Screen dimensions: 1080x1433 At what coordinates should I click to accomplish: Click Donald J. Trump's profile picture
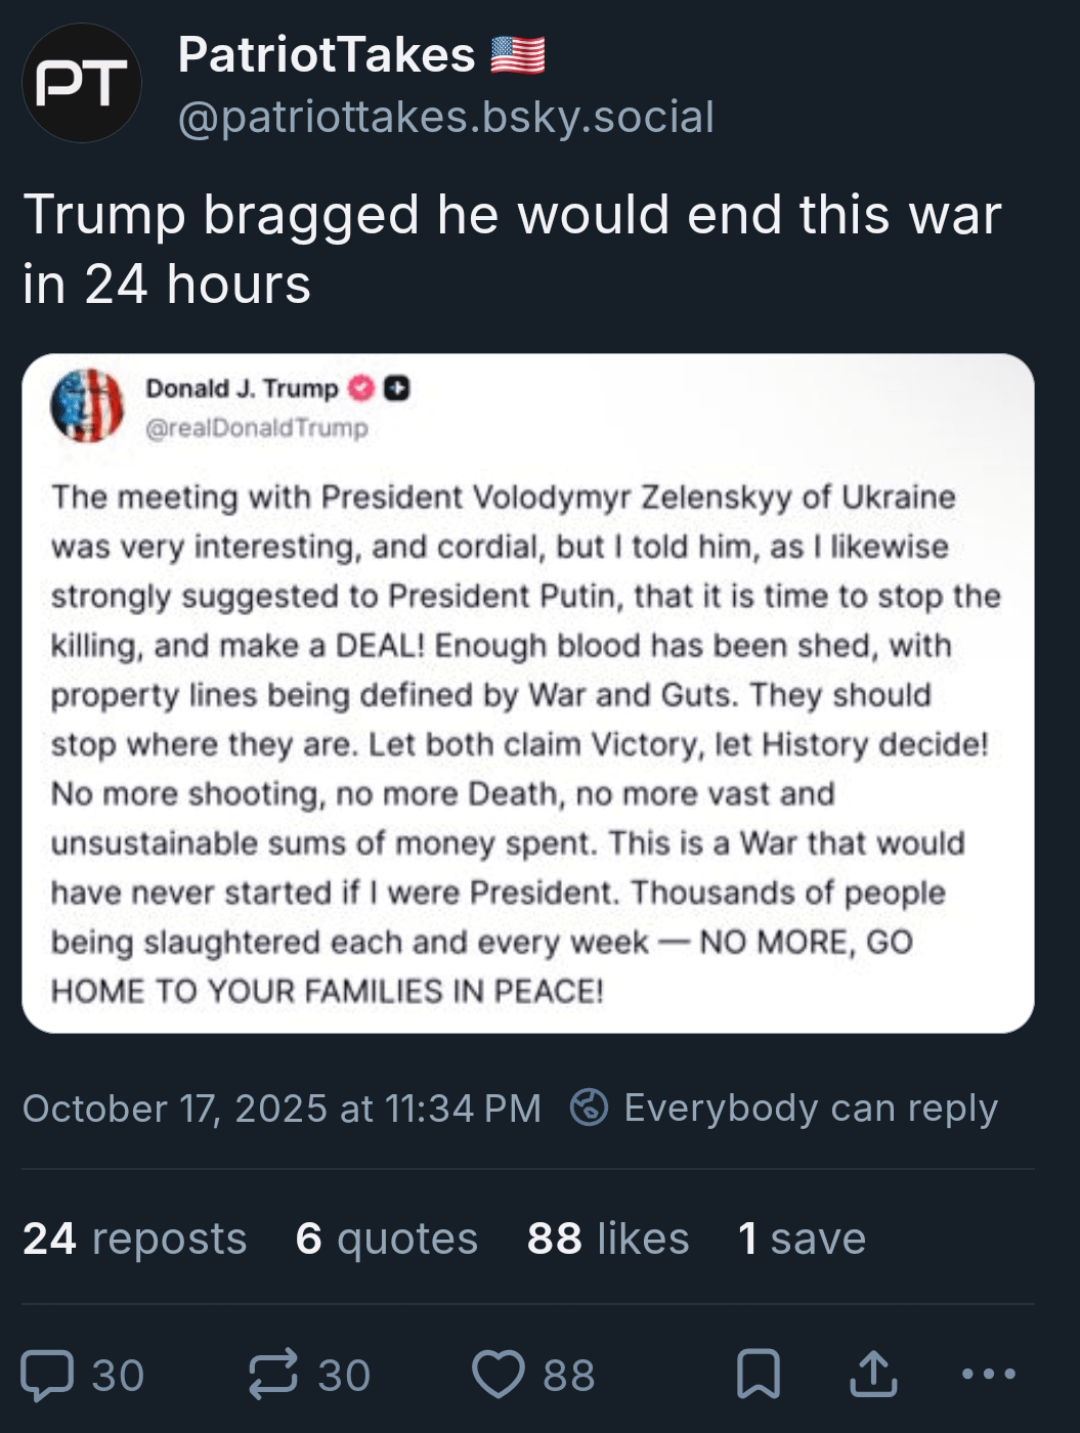87,406
